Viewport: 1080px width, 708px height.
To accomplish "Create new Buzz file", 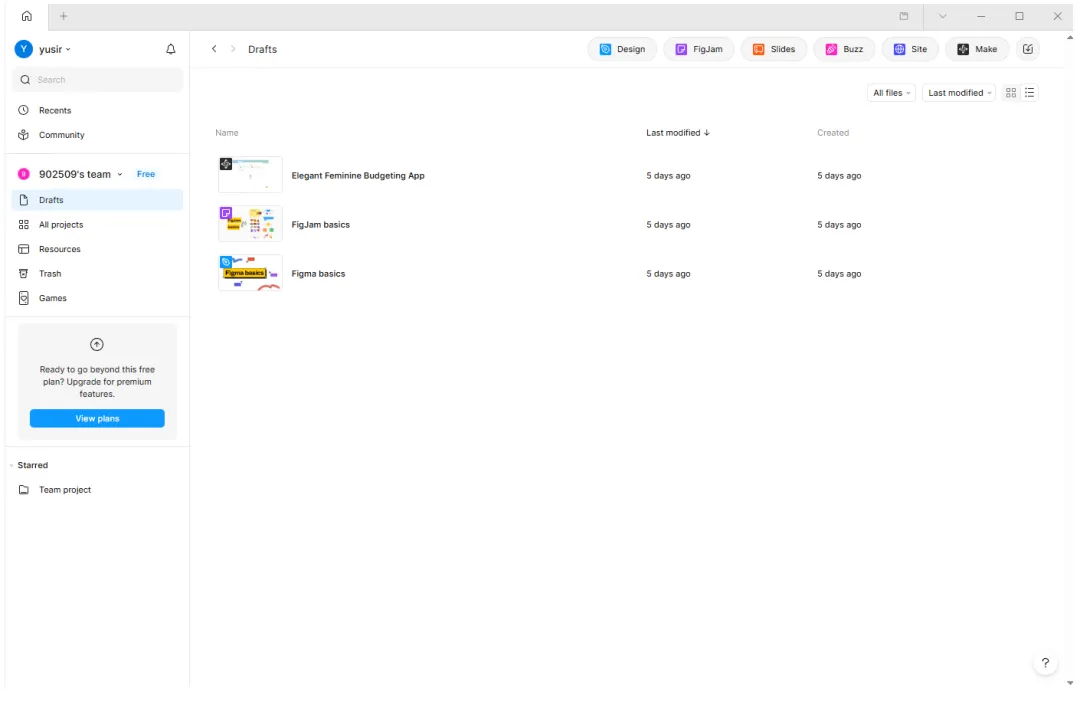I will pyautogui.click(x=844, y=49).
